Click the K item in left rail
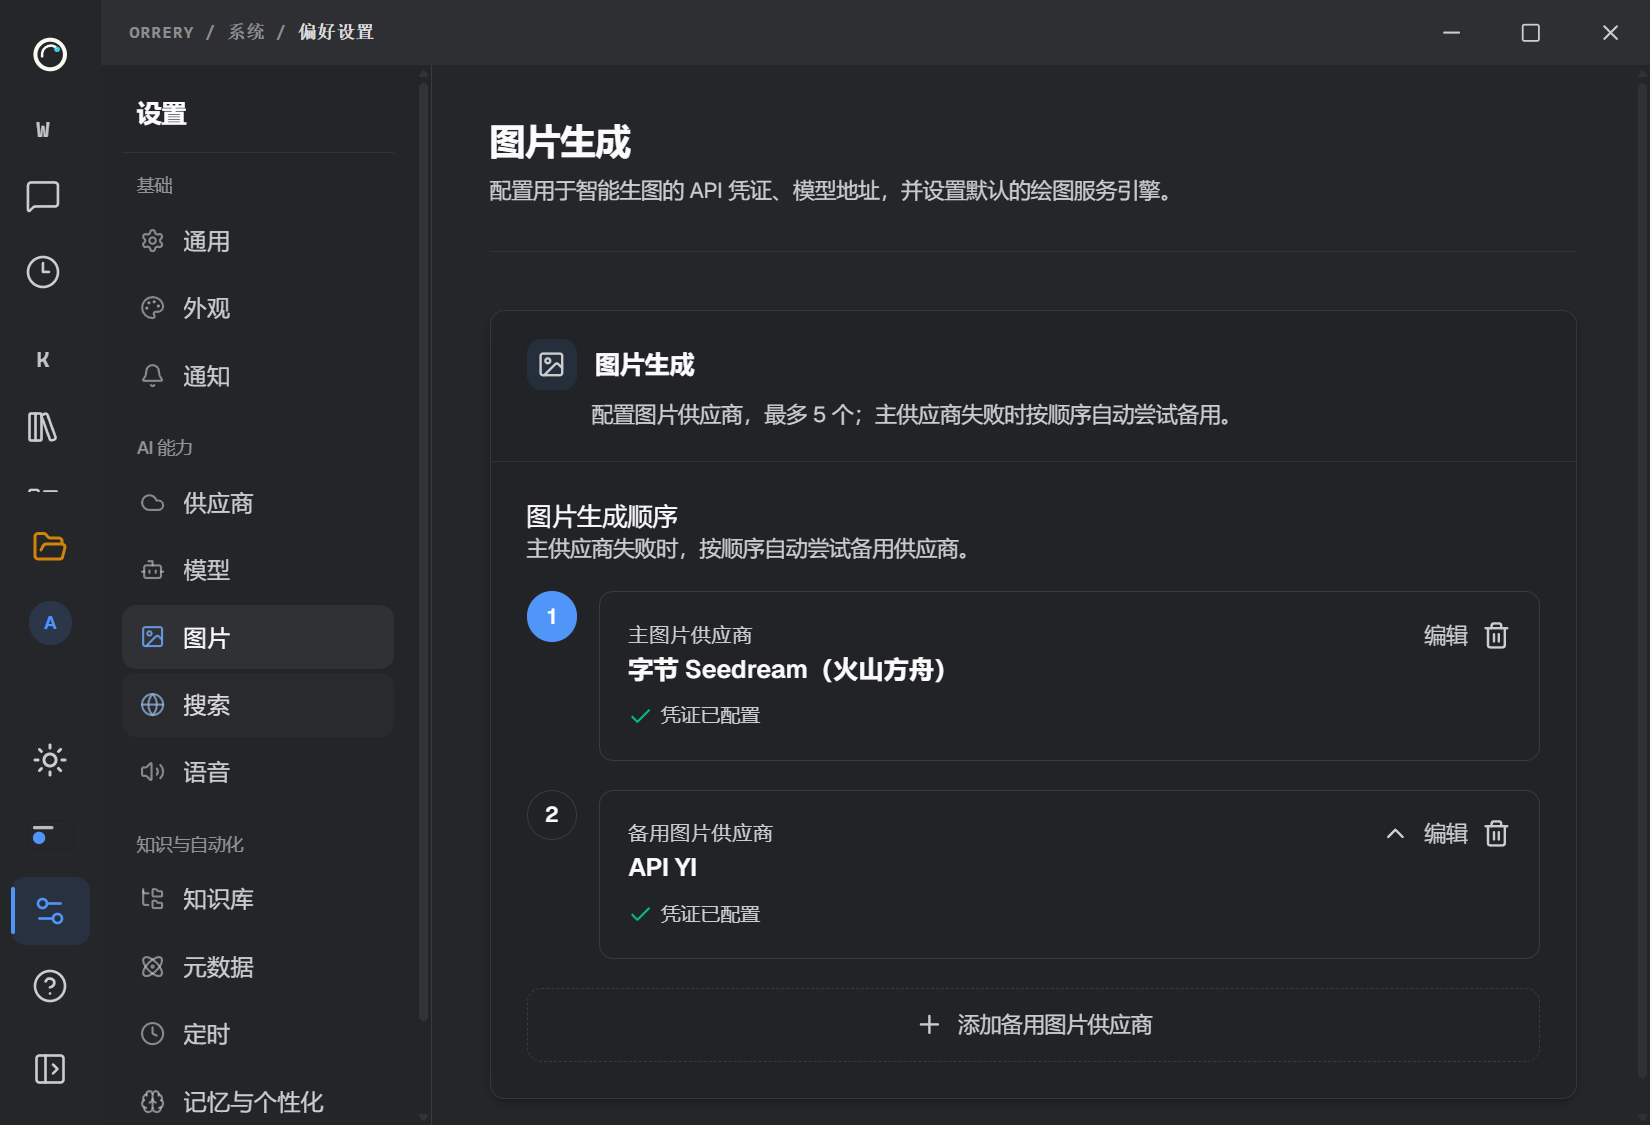This screenshot has width=1650, height=1125. [x=43, y=359]
